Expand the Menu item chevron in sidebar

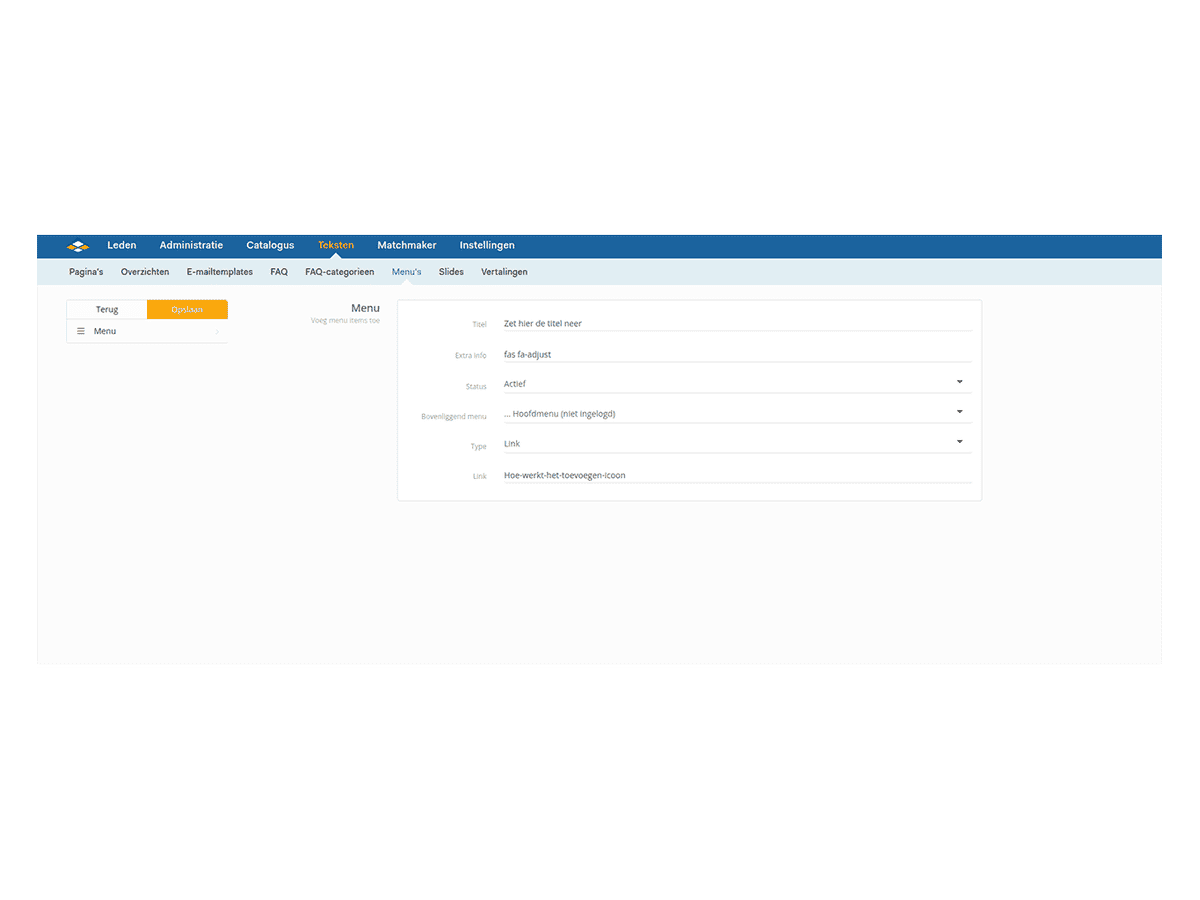click(x=217, y=332)
